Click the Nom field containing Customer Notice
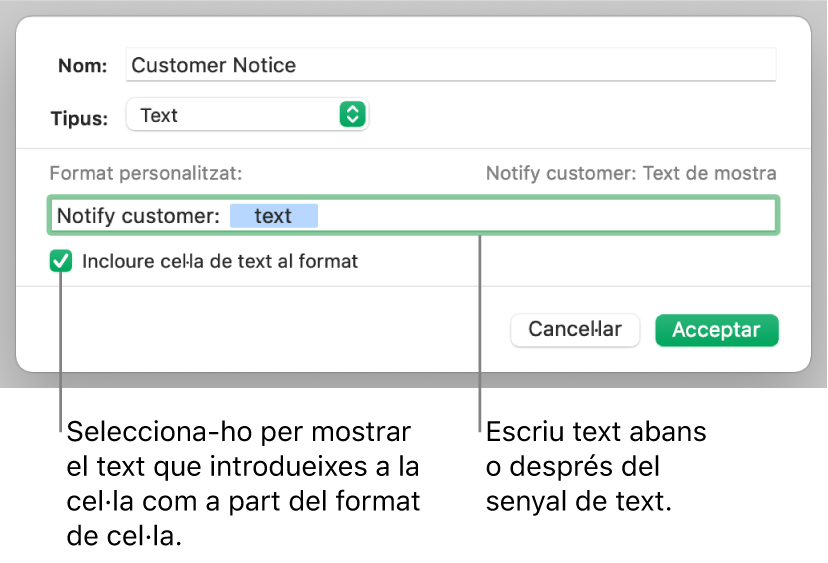This screenshot has width=828, height=563. (451, 64)
